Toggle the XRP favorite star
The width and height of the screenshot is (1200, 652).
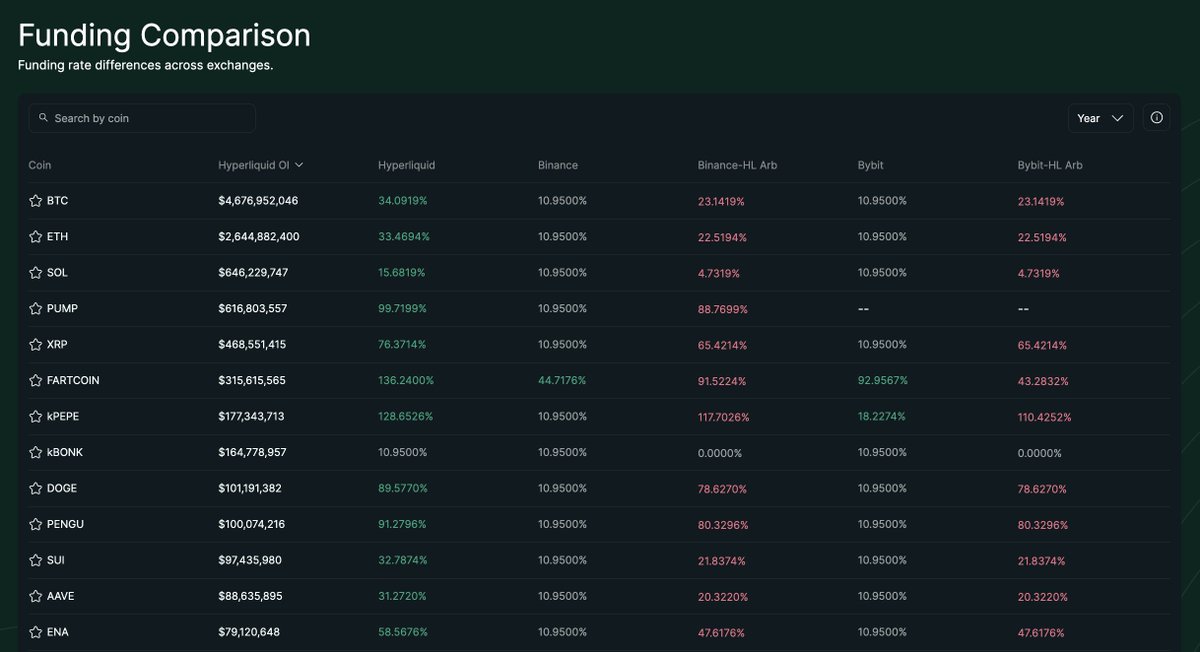(35, 345)
